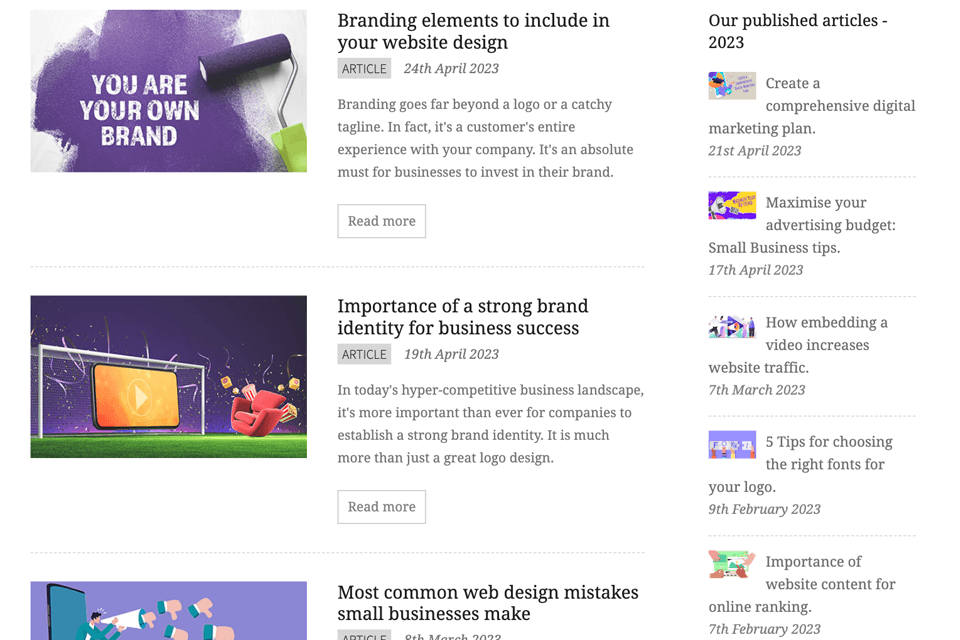Open the choosing fonts sidebar thumbnail
Image resolution: width=960 pixels, height=640 pixels.
click(732, 445)
